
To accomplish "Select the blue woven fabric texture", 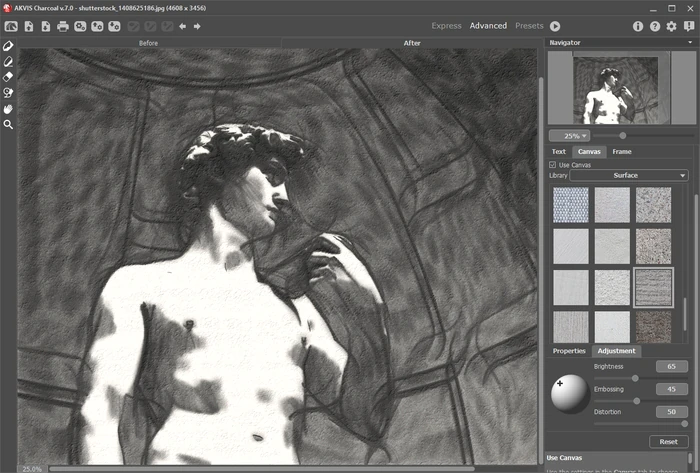I will point(571,205).
